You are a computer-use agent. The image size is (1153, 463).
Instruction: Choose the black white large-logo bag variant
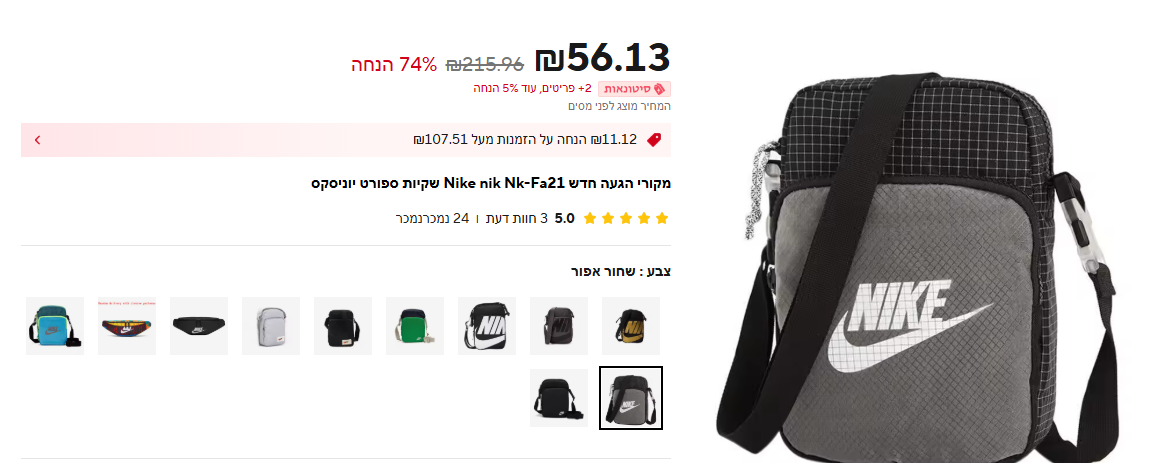487,326
